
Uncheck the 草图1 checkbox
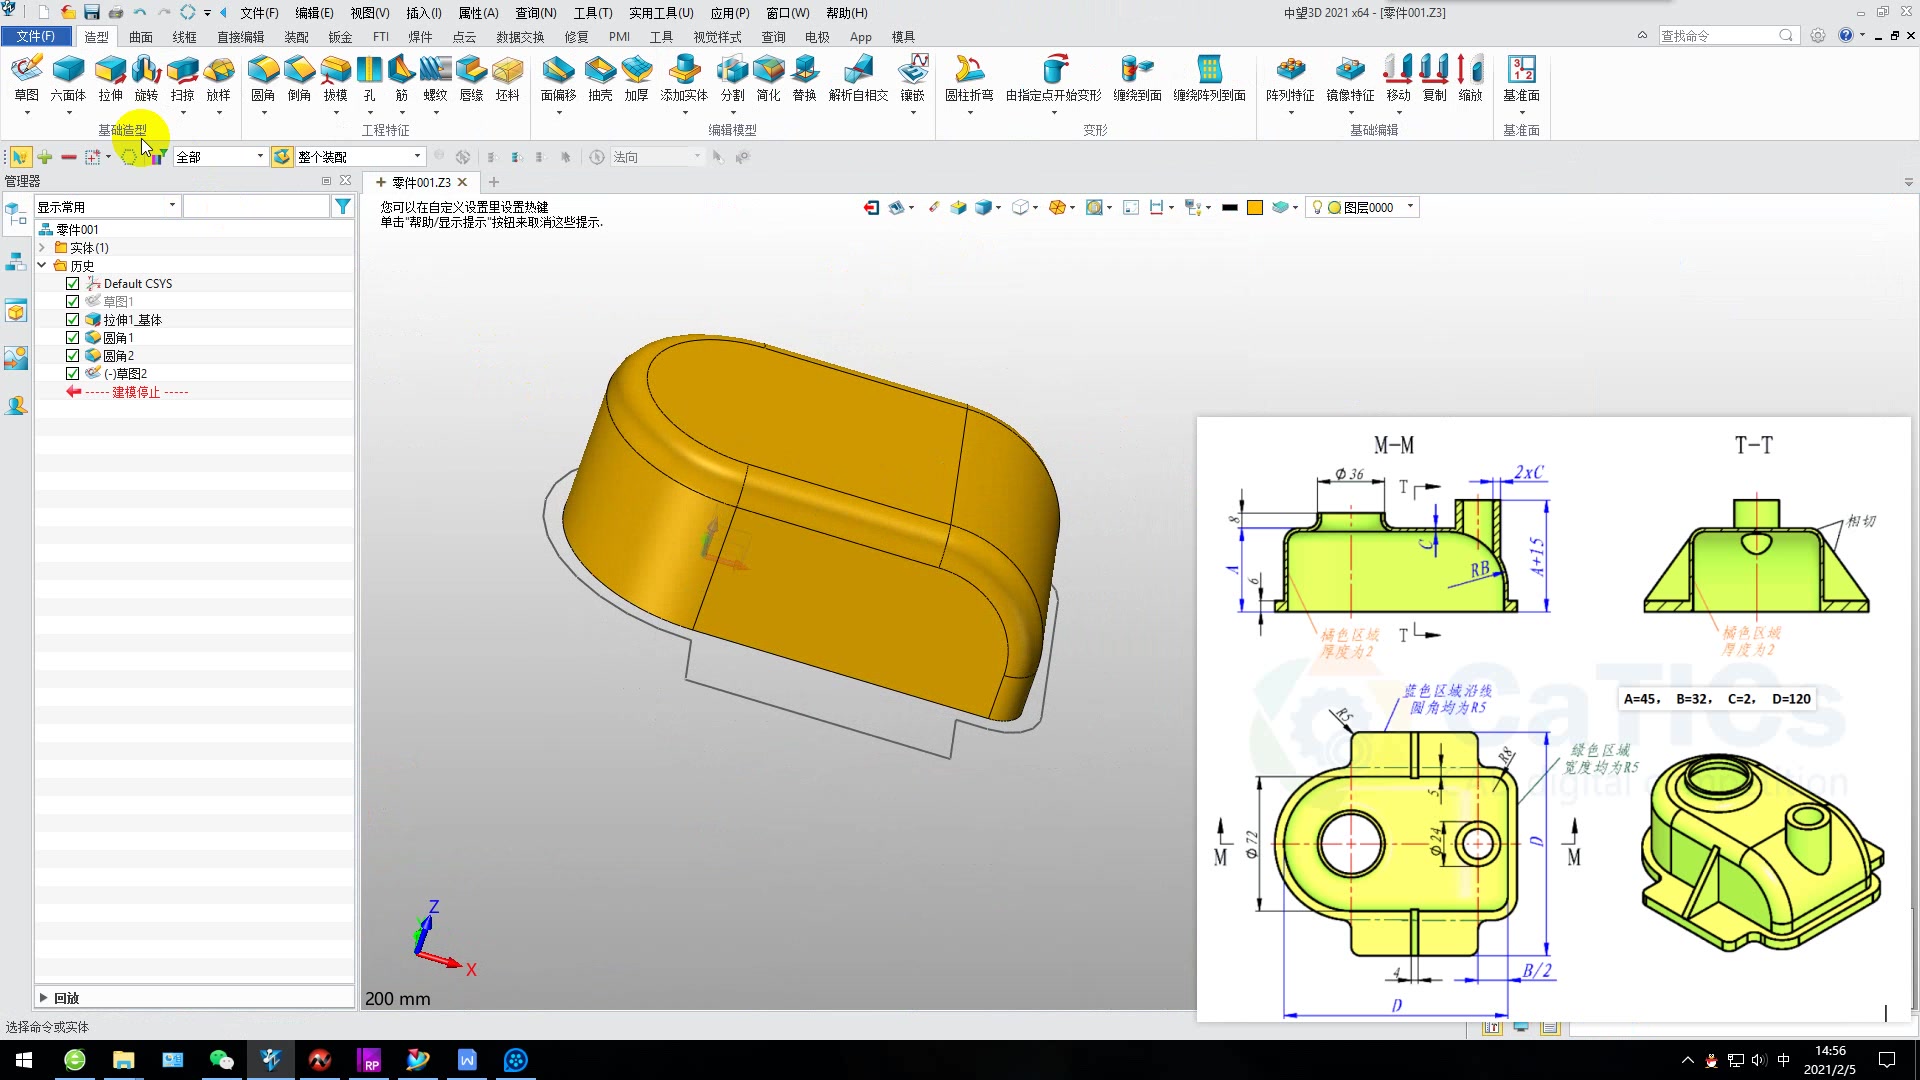tap(72, 301)
